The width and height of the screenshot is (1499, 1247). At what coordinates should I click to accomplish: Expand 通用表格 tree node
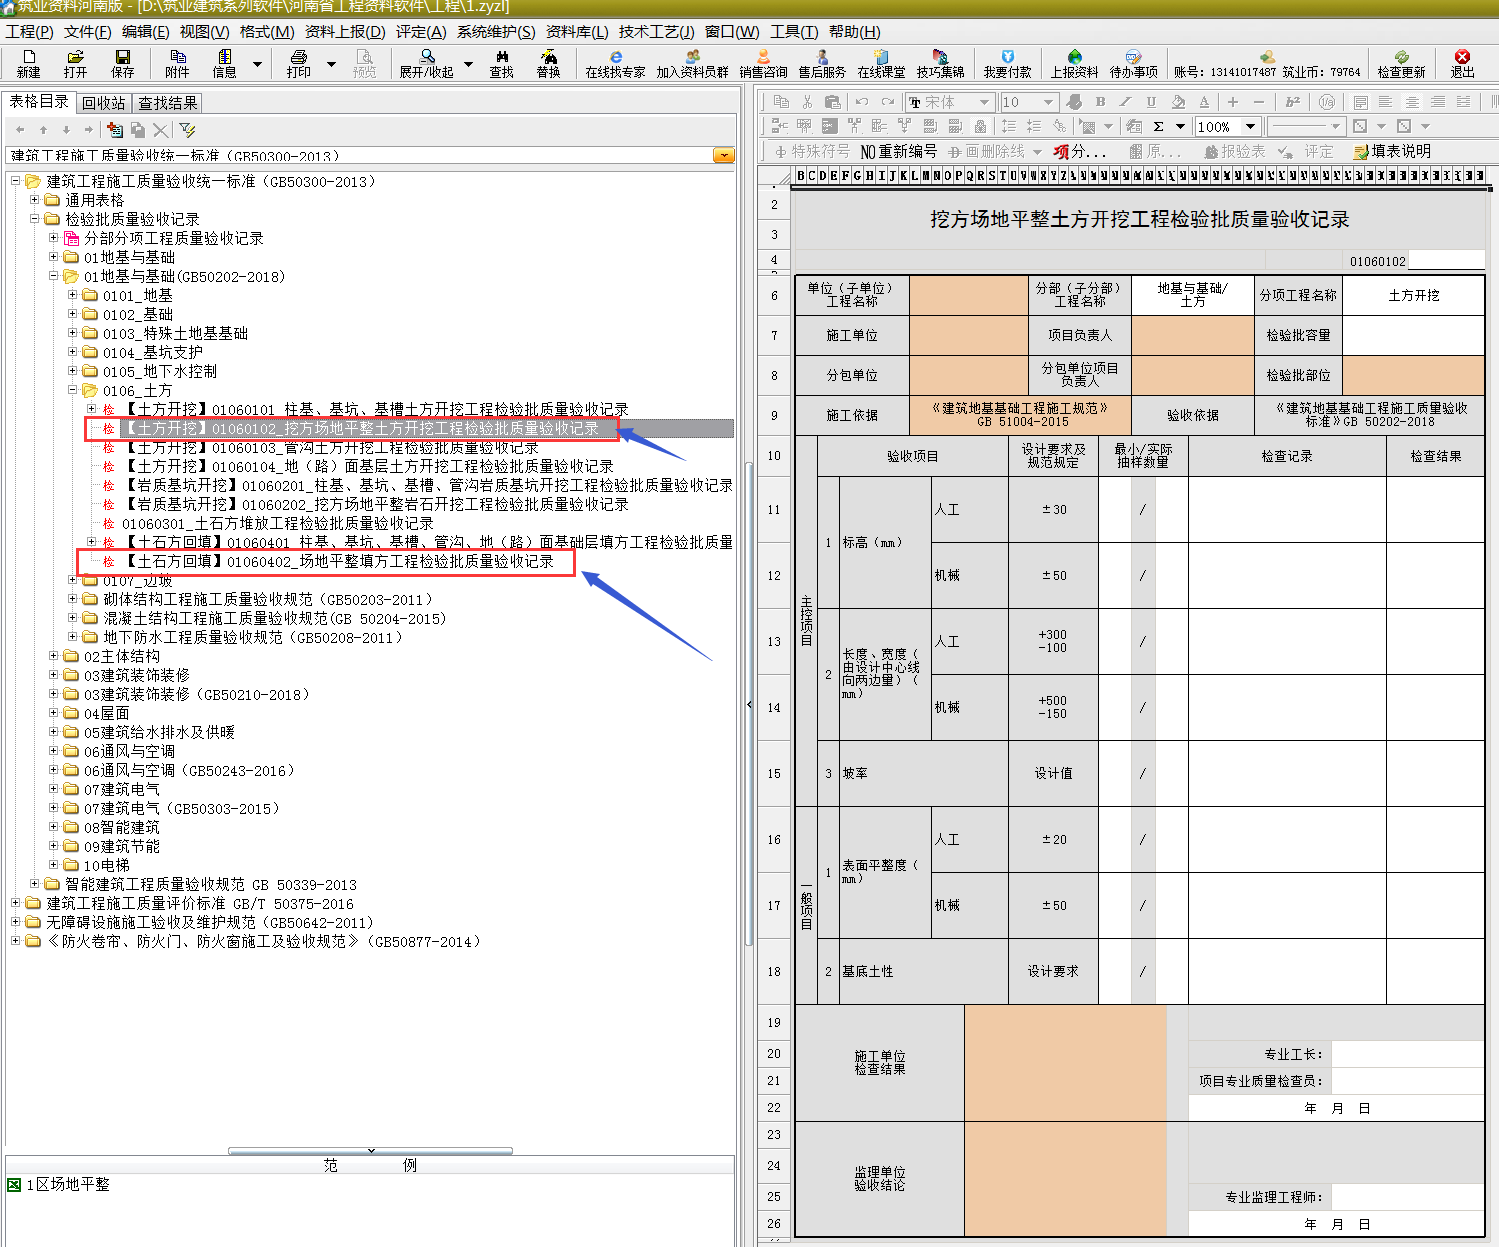(35, 200)
